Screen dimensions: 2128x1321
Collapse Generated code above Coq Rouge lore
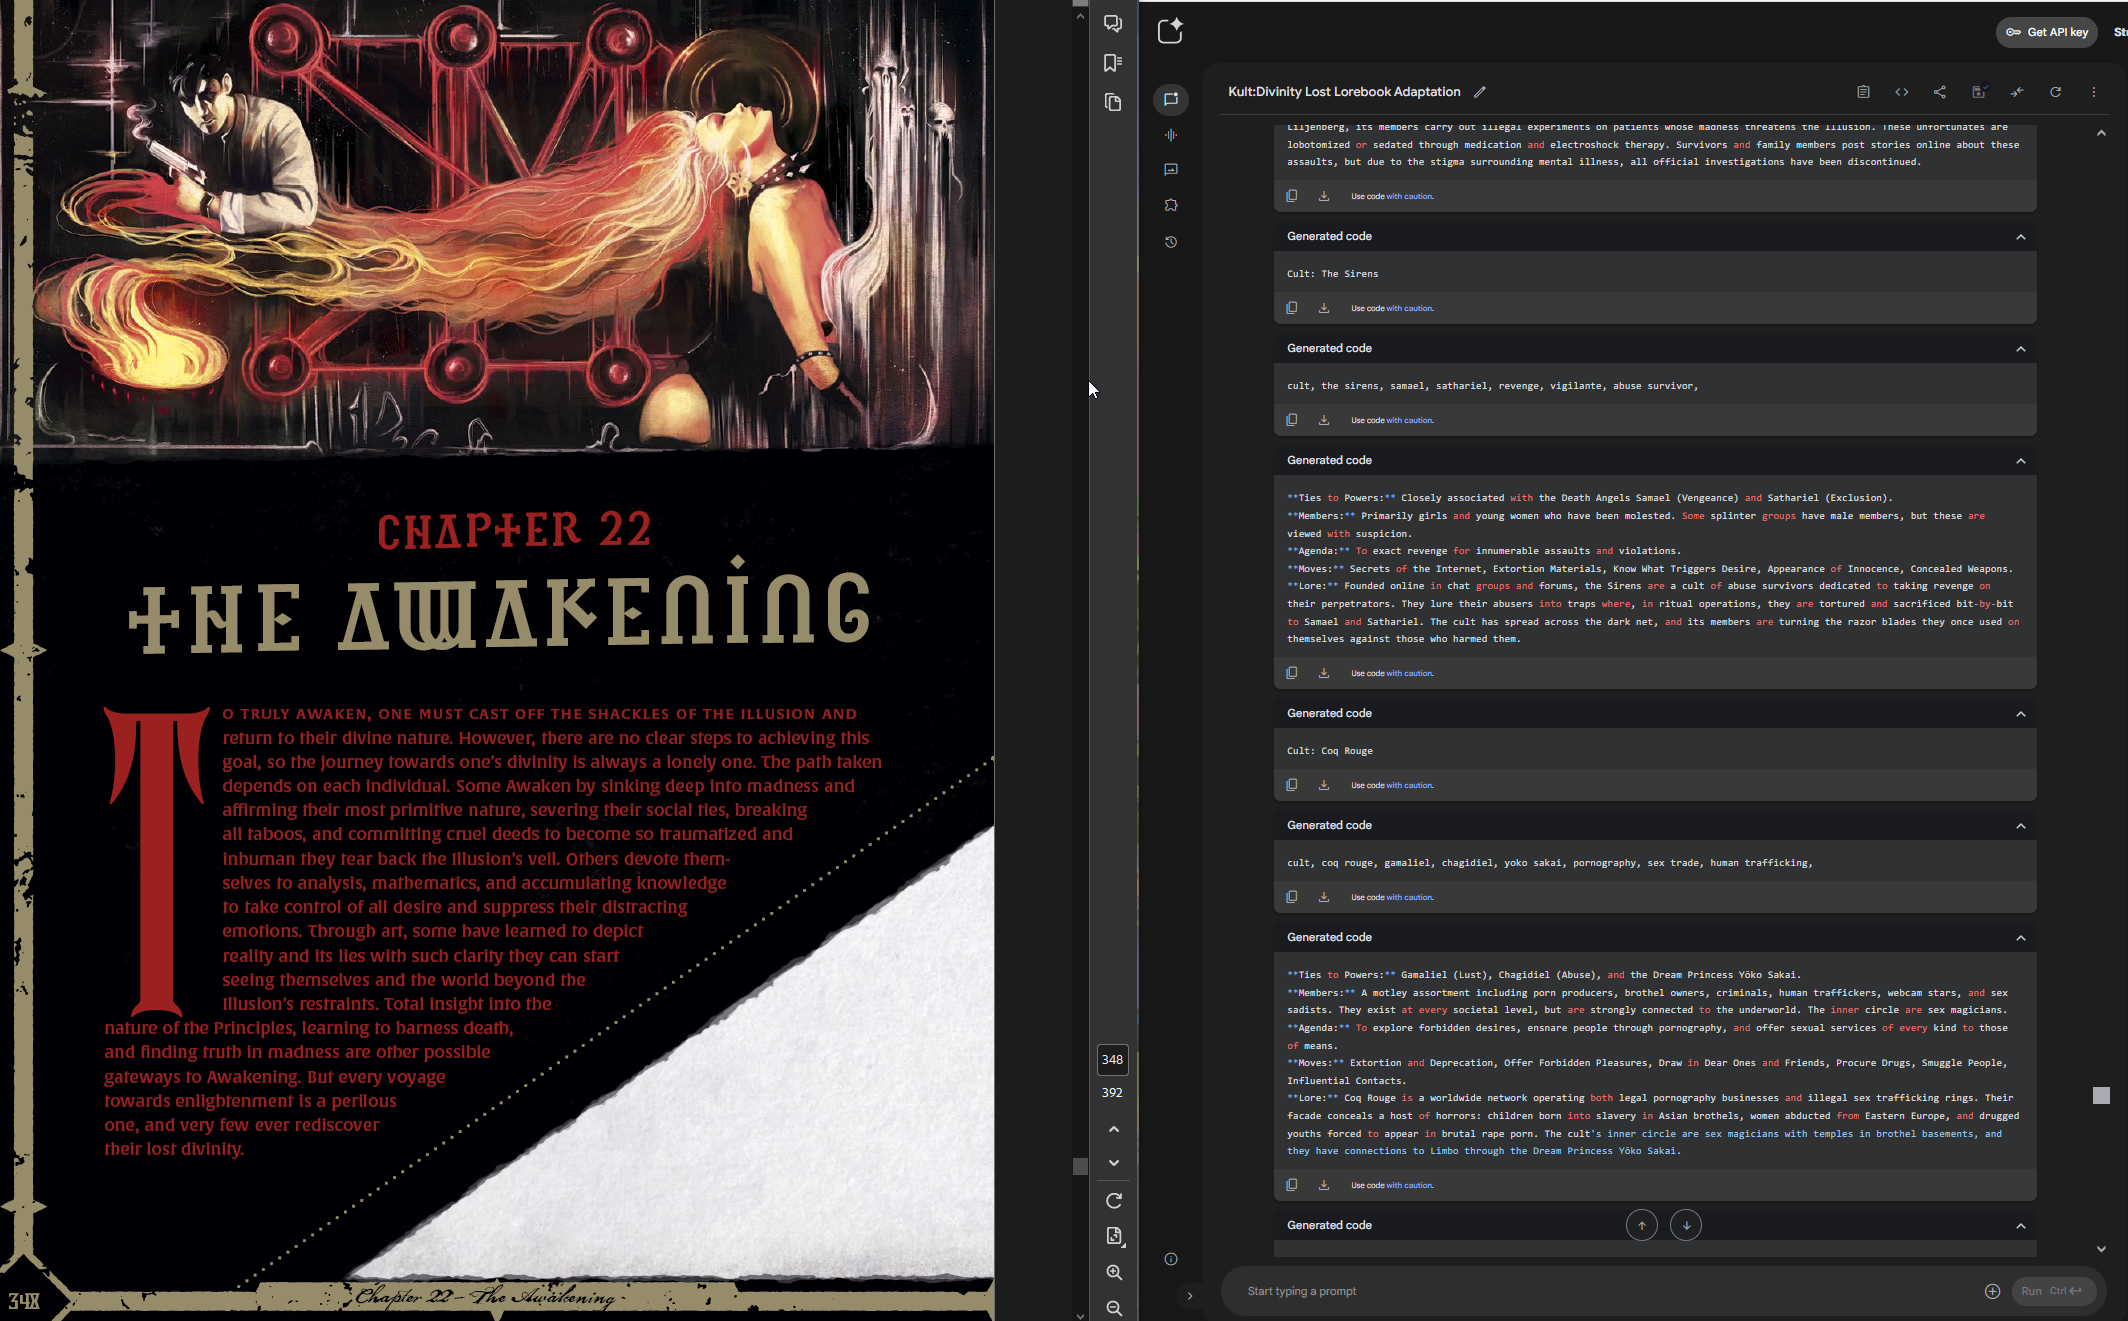point(2021,938)
